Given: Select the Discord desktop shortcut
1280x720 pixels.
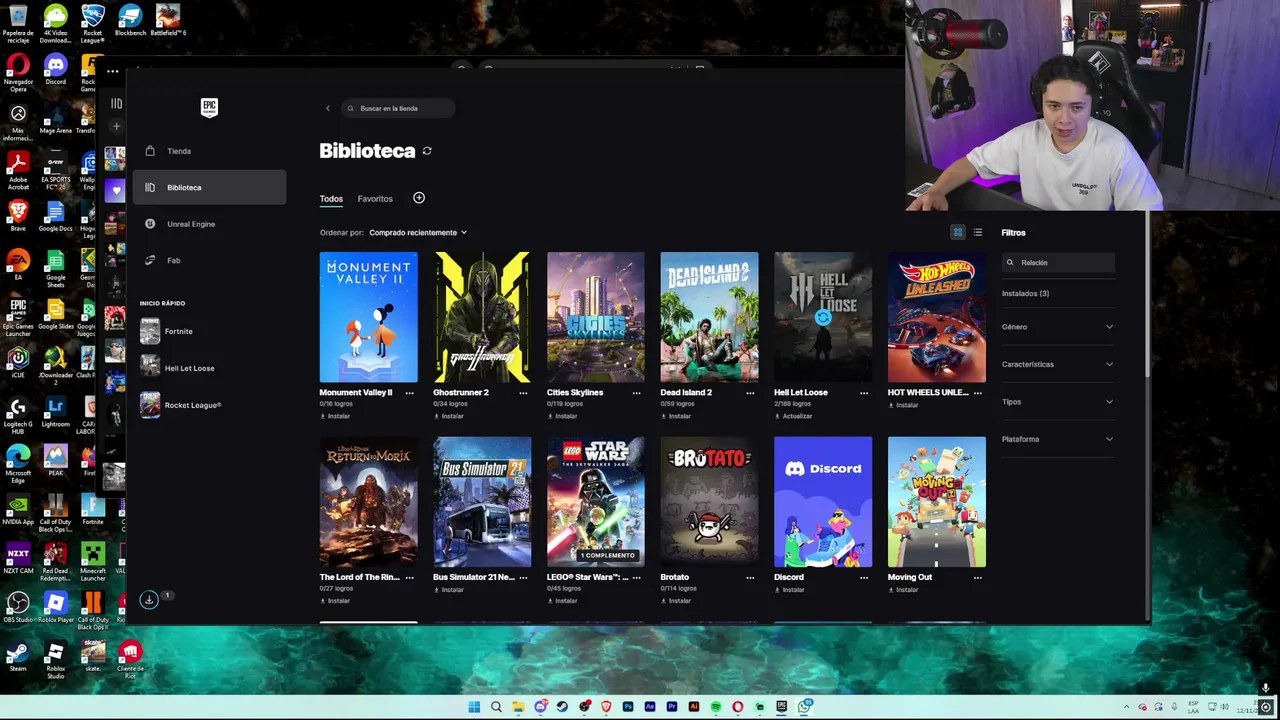Looking at the screenshot, I should [x=55, y=70].
